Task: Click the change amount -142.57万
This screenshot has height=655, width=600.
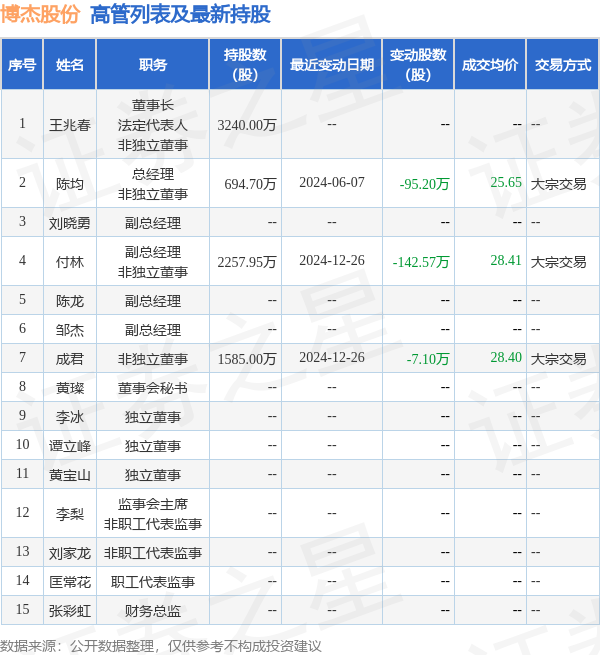Action: pyautogui.click(x=421, y=261)
